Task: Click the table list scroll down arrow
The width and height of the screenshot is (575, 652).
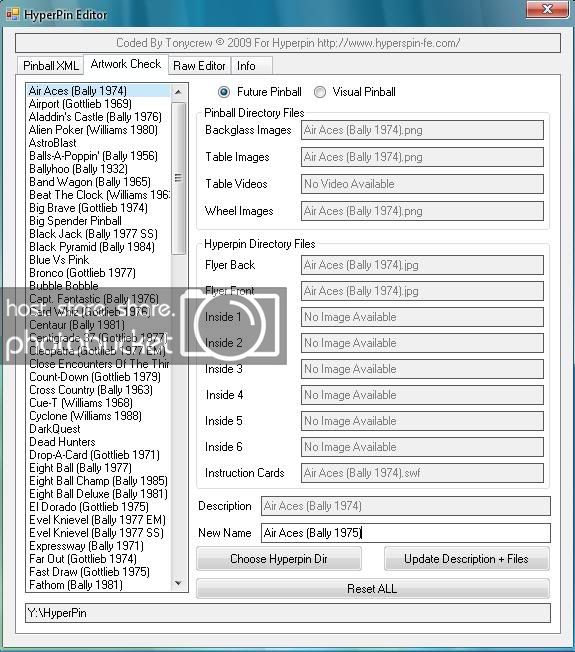Action: point(178,583)
